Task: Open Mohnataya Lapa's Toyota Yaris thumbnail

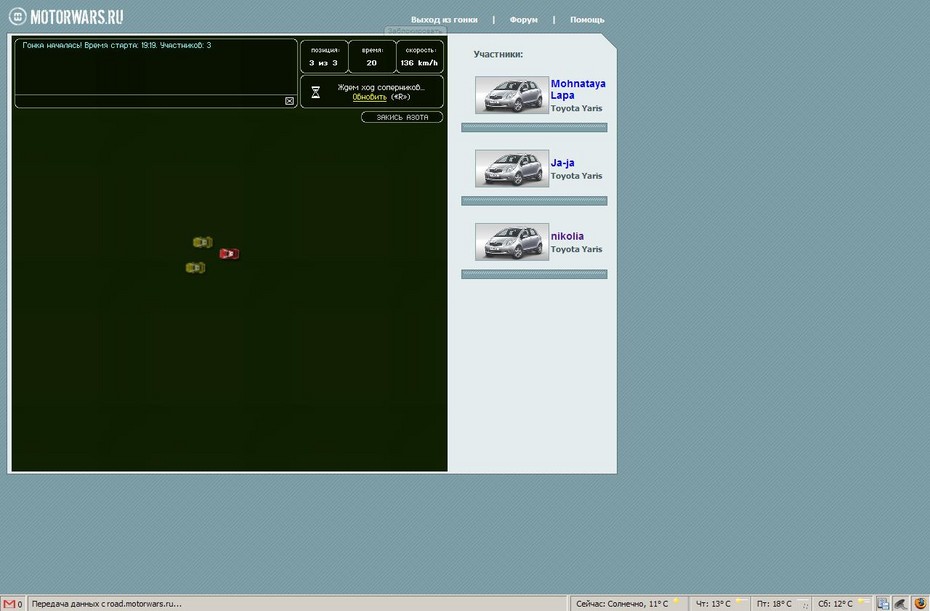Action: pyautogui.click(x=512, y=95)
